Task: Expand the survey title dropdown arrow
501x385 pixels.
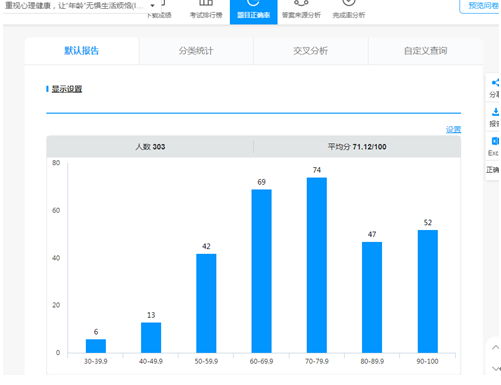Action: coord(152,5)
